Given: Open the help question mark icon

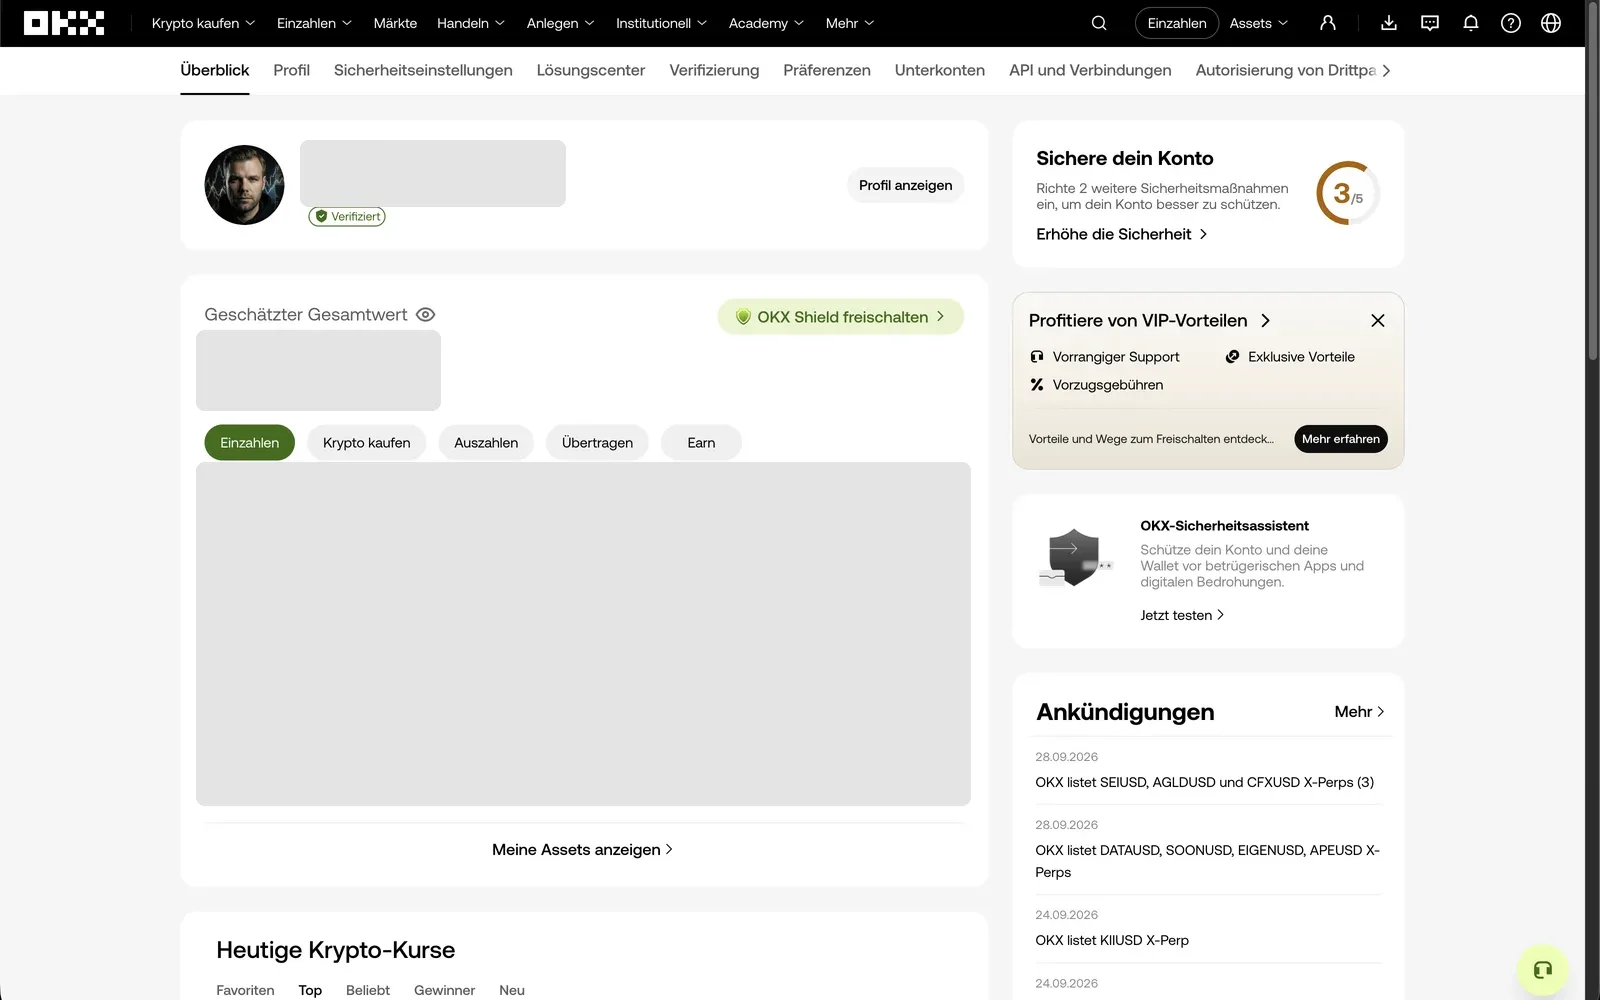Looking at the screenshot, I should click(x=1511, y=23).
